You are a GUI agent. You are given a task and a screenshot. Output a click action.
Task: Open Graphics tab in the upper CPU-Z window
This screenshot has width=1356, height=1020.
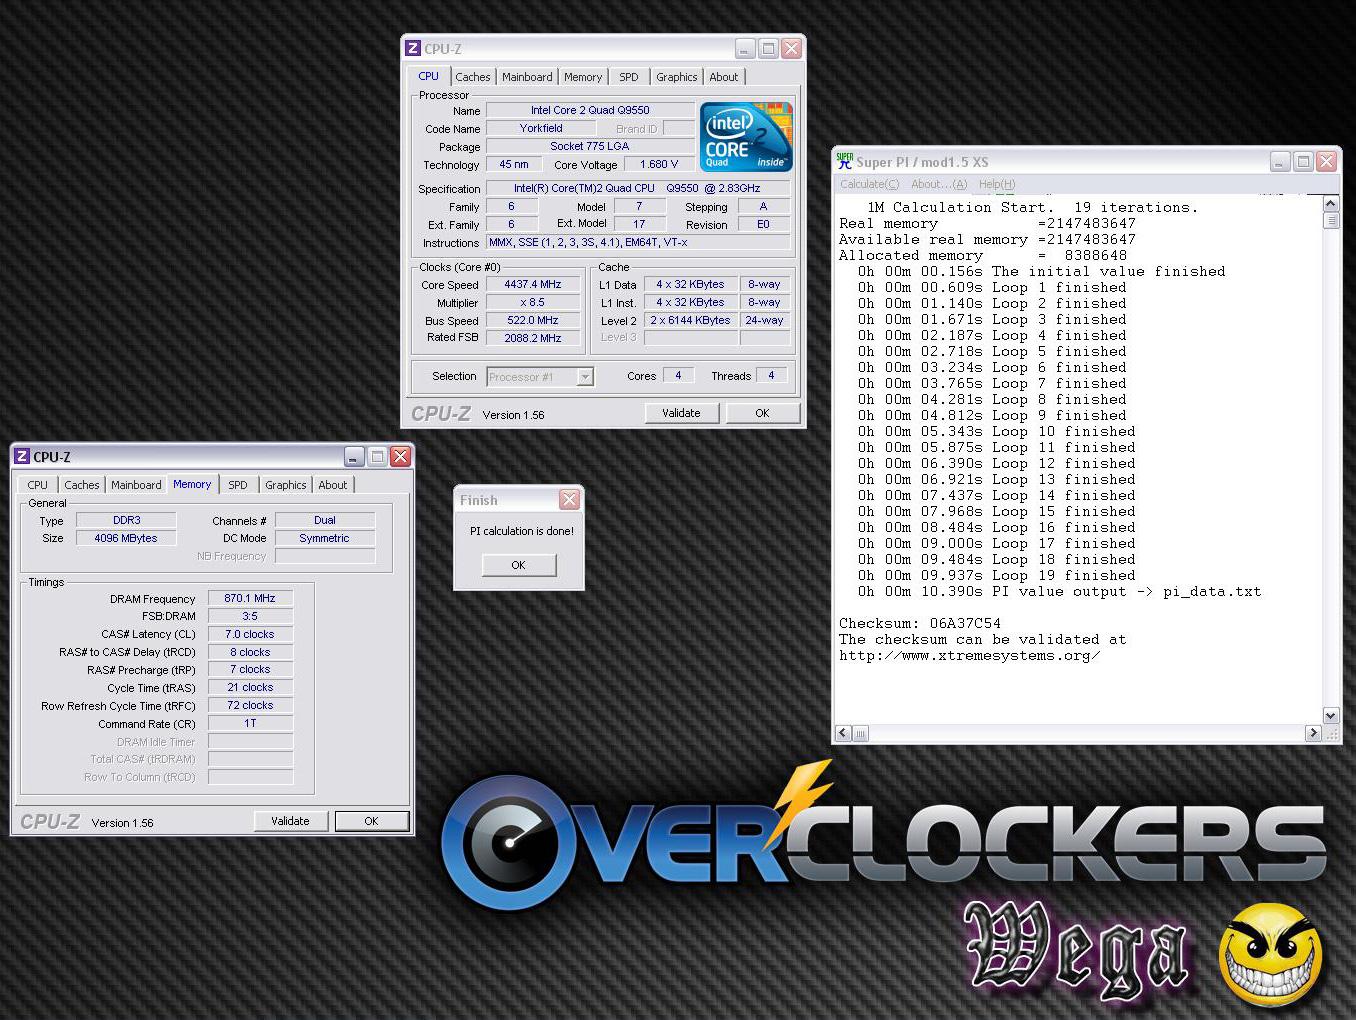(x=677, y=77)
